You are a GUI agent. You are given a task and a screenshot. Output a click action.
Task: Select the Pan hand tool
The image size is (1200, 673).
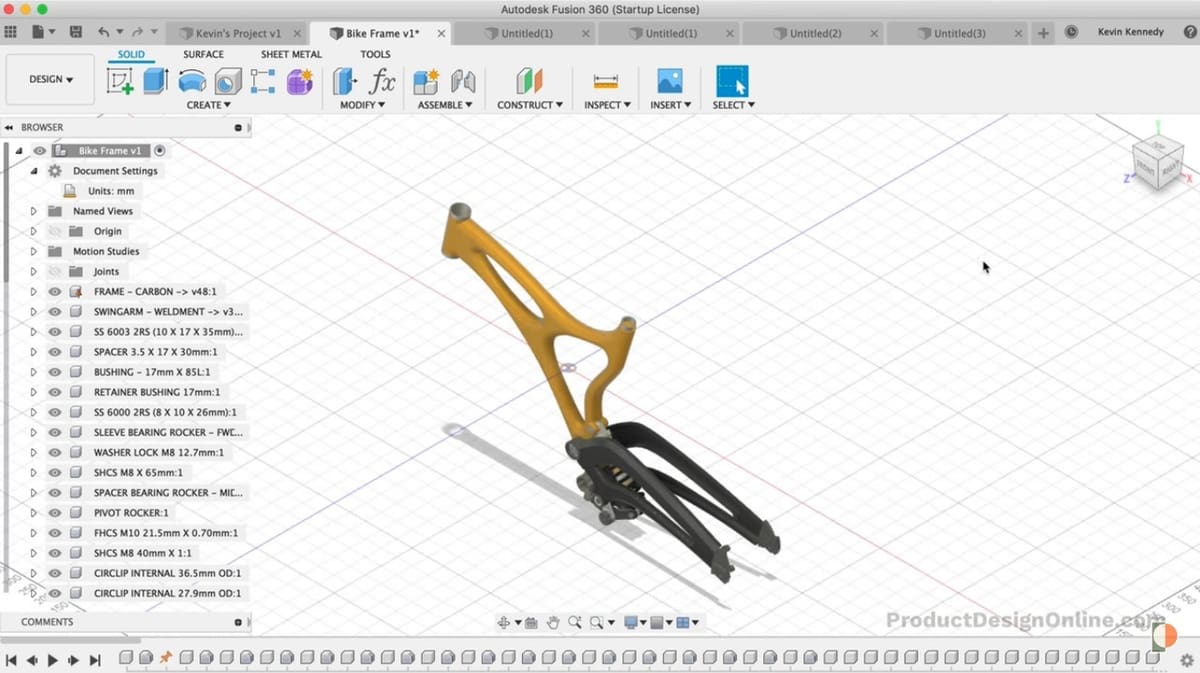[x=553, y=622]
